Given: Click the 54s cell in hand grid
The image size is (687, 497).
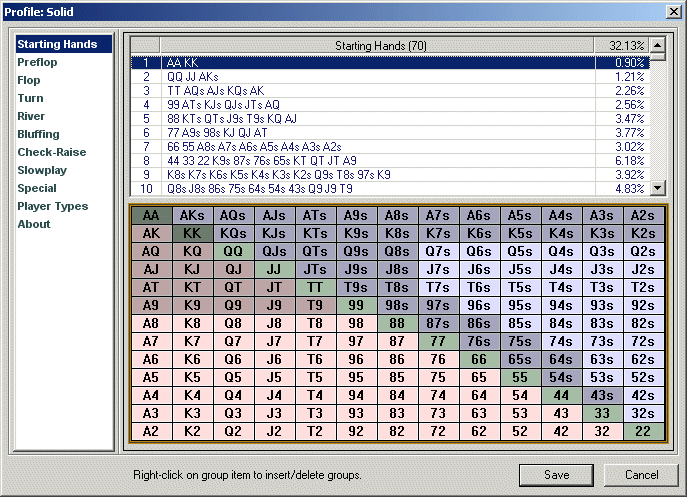Looking at the screenshot, I should (x=561, y=377).
